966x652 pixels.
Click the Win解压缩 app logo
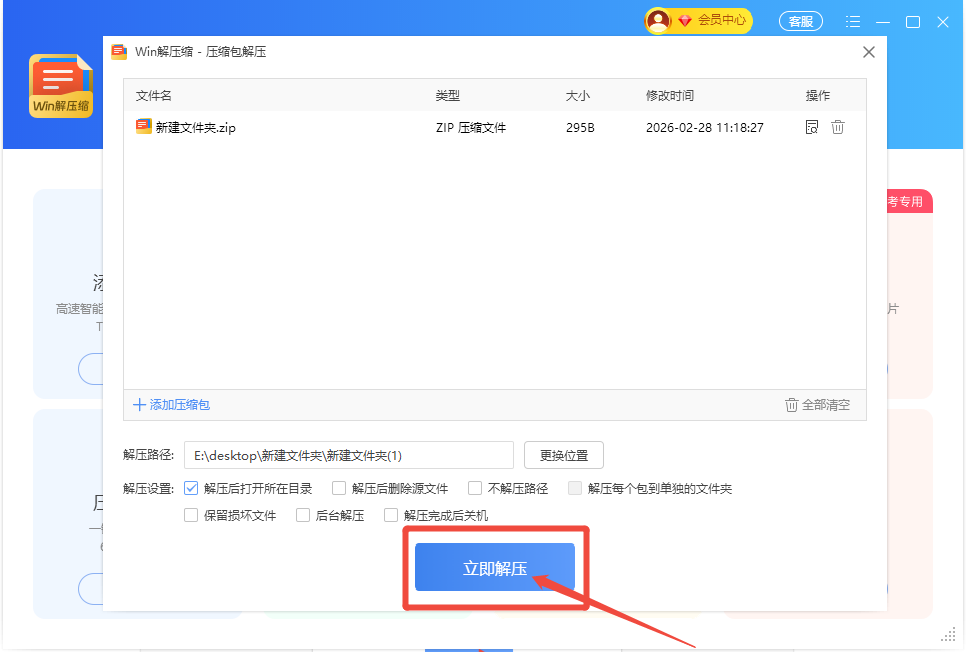pyautogui.click(x=61, y=86)
